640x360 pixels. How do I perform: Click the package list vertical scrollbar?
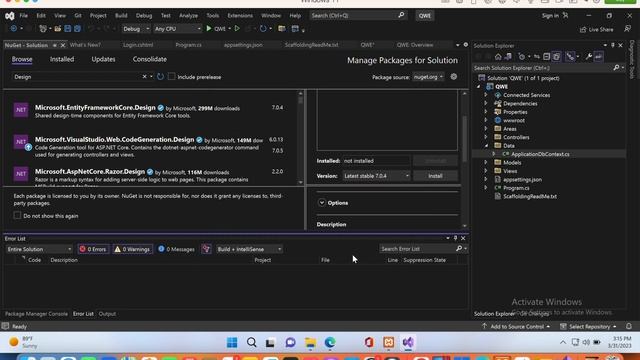[301, 138]
